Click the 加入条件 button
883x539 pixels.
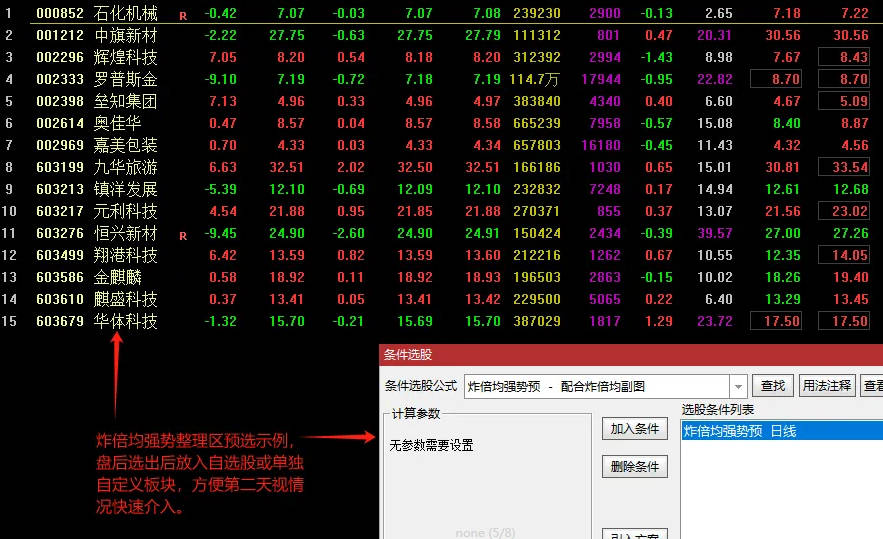coord(635,429)
